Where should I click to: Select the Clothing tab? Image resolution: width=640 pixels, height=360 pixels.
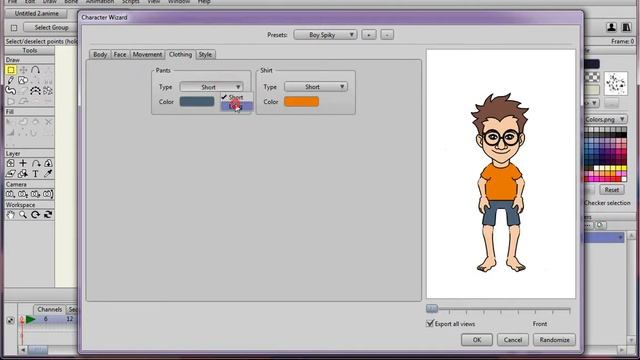180,54
